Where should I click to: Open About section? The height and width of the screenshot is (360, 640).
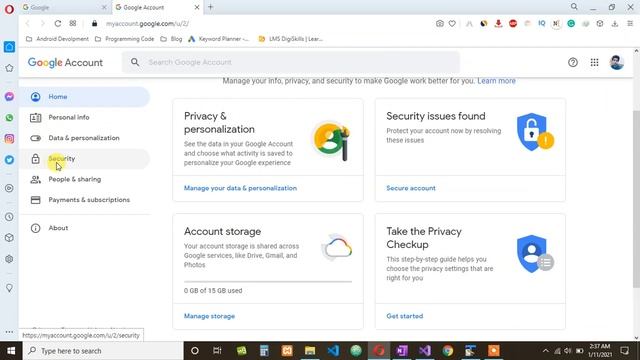(x=85, y=228)
